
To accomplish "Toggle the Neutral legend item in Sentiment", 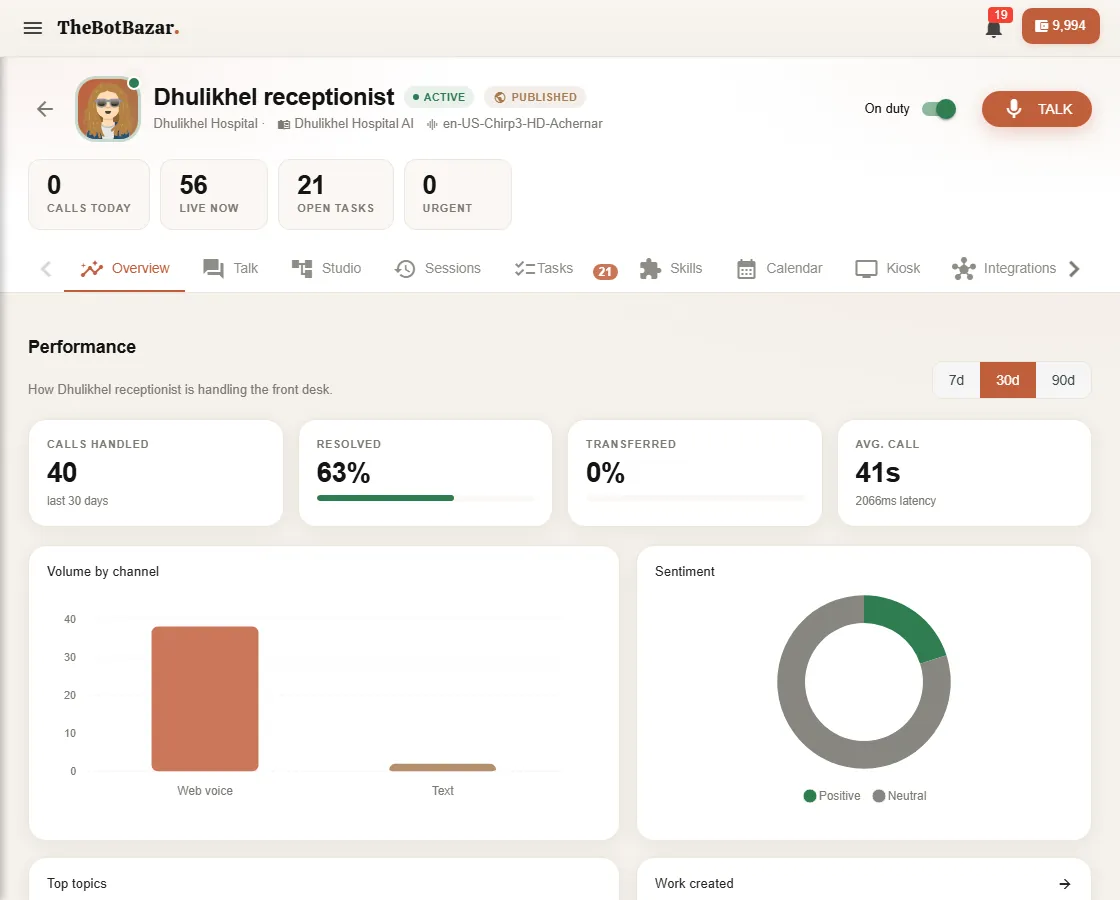I will point(900,796).
